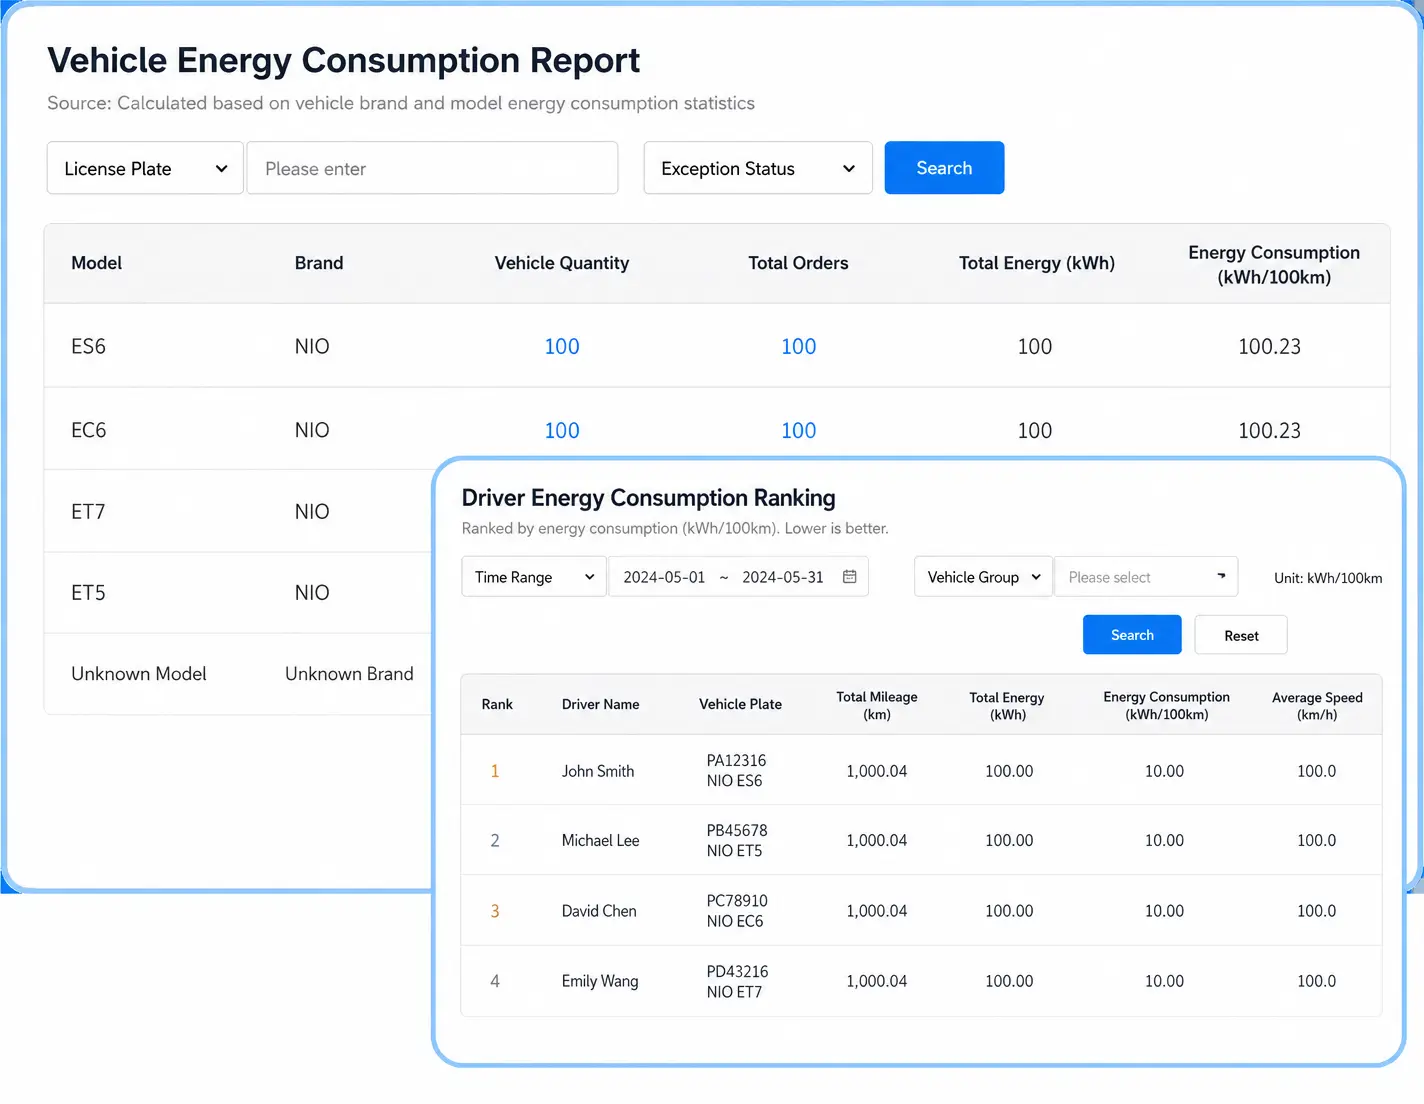The width and height of the screenshot is (1424, 1104).
Task: Expand the 'Please select' vehicle group combo box
Action: click(1146, 577)
